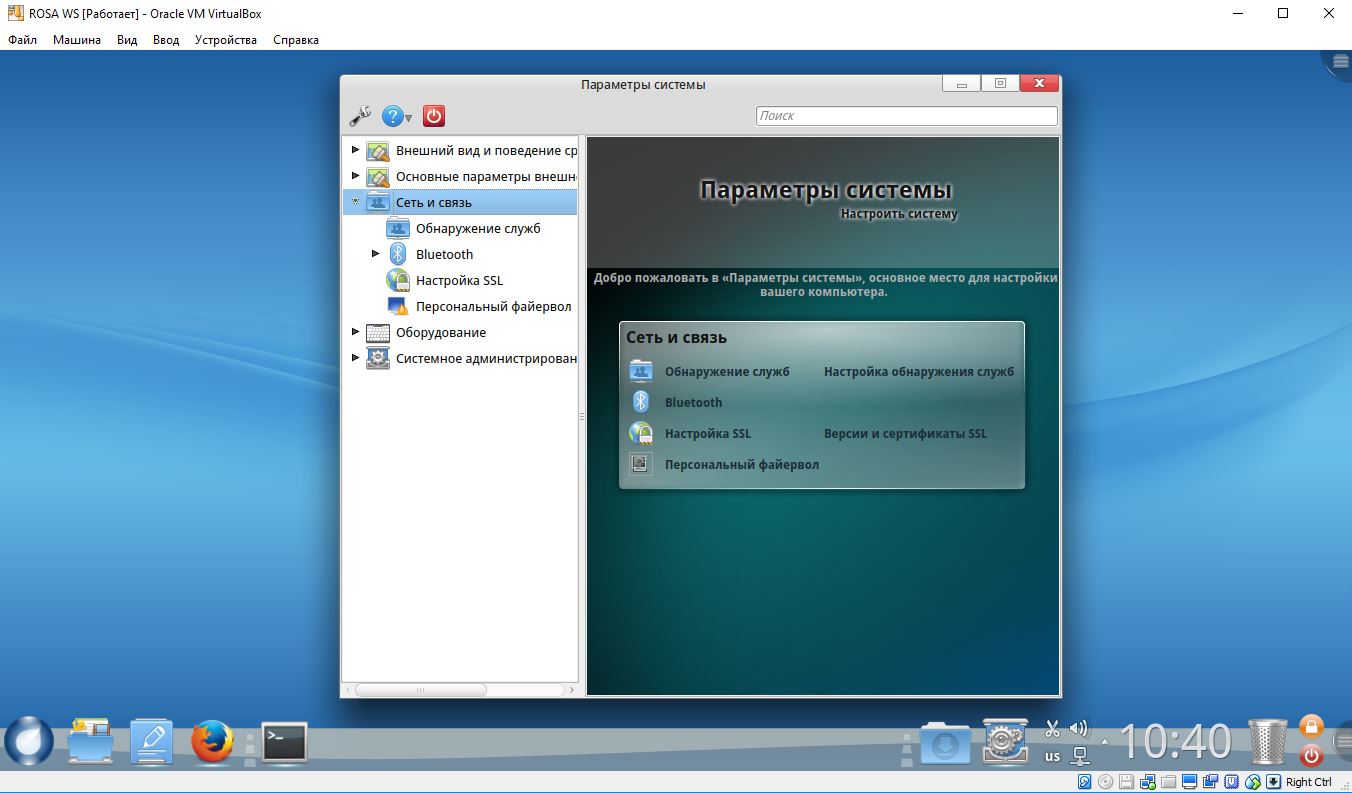Click the overlapping screens indicator in status bar
Viewport: 1352px width, 793px height.
coord(1211,782)
